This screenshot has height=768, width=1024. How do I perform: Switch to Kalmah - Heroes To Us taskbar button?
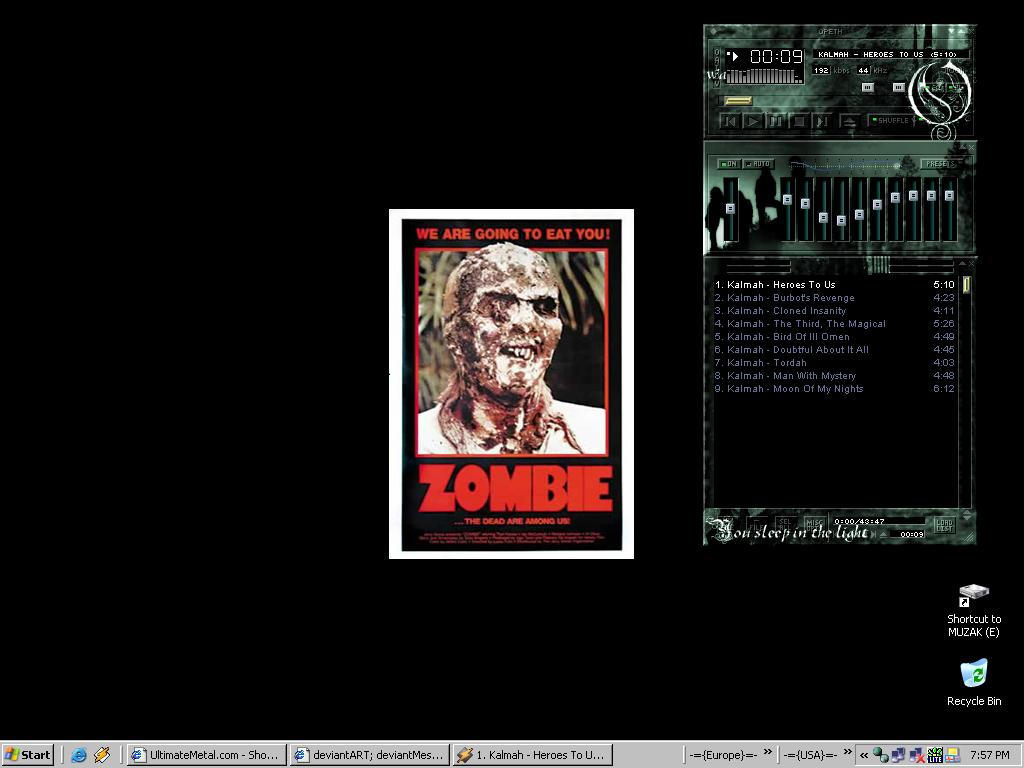(532, 755)
